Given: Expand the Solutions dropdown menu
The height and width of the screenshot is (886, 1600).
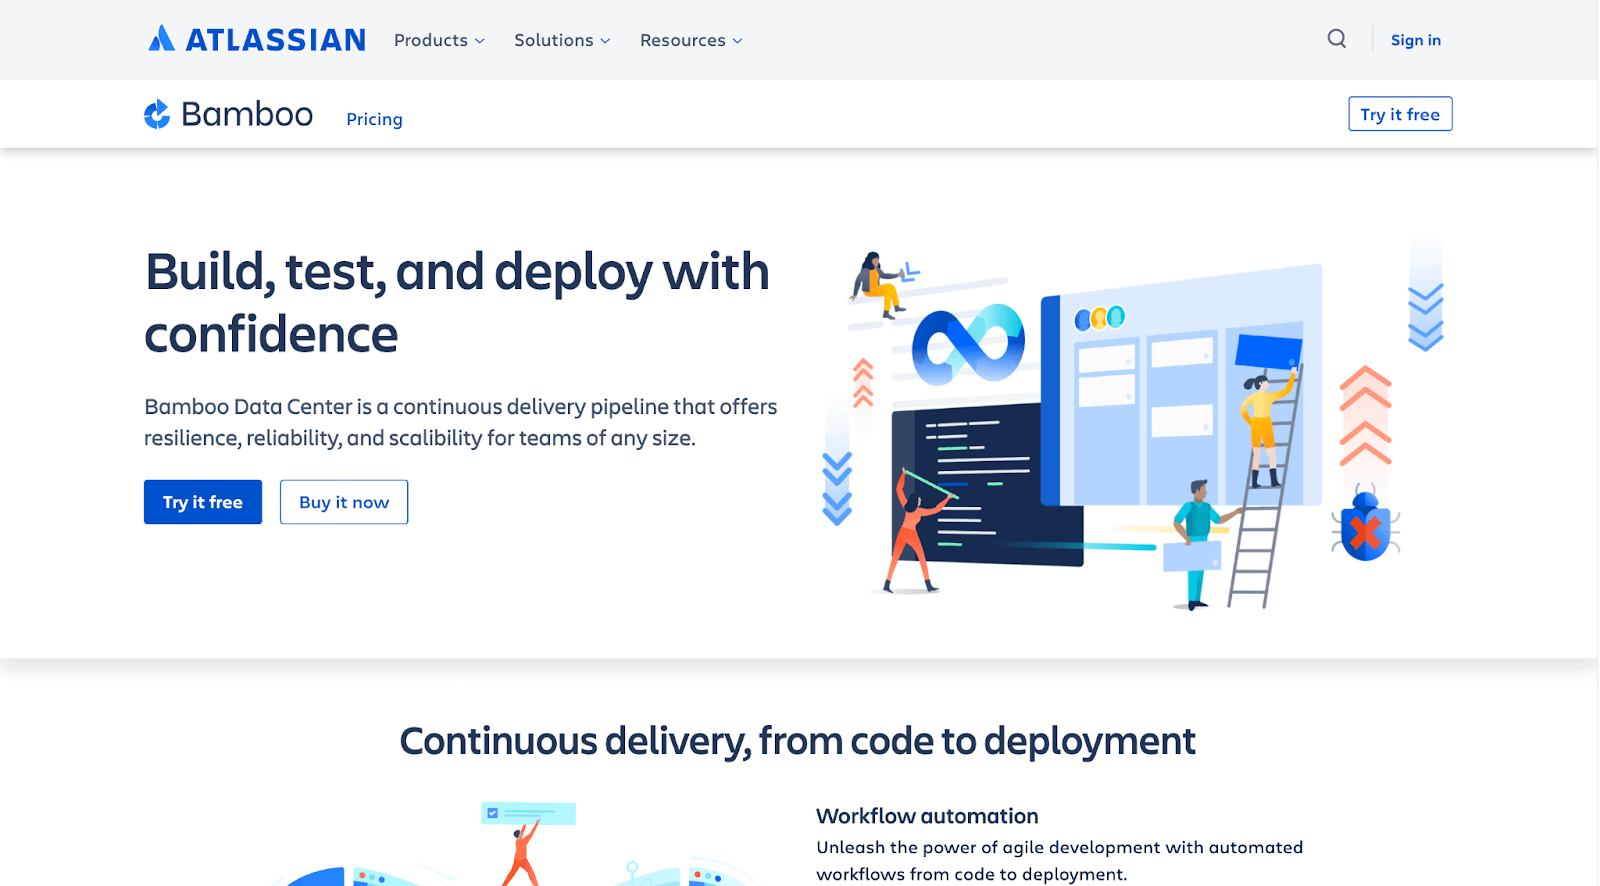Looking at the screenshot, I should [562, 40].
